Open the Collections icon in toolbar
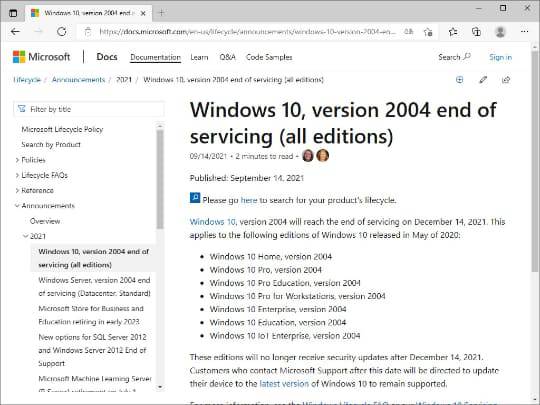This screenshot has height=405, width=540. (476, 32)
